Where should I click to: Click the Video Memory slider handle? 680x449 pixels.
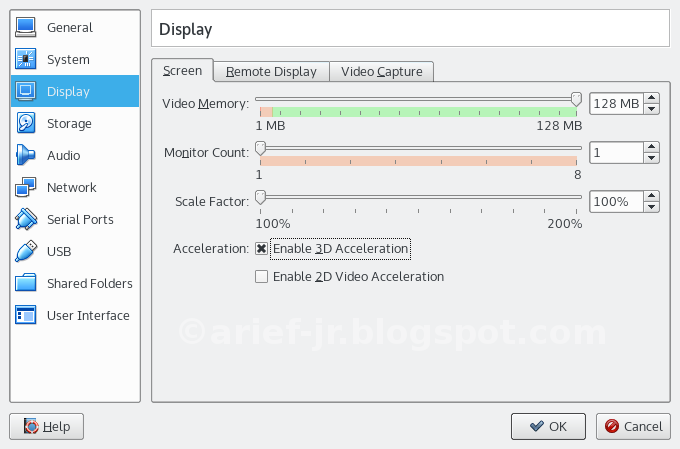[576, 98]
